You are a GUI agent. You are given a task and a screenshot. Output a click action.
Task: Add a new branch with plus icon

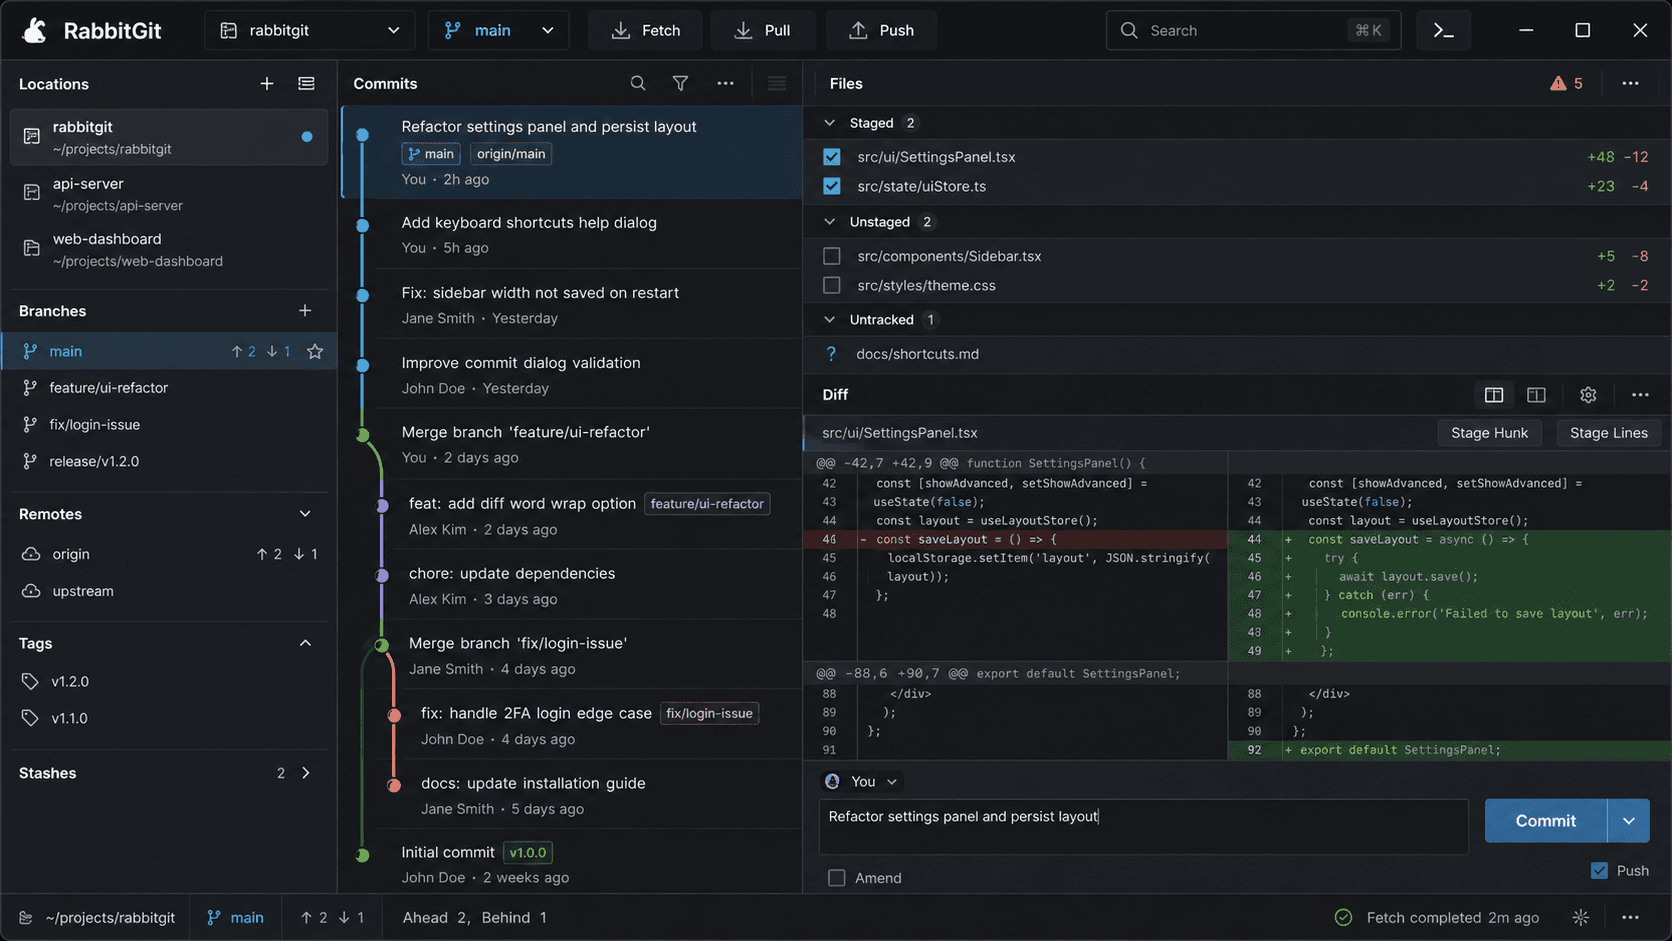point(305,311)
